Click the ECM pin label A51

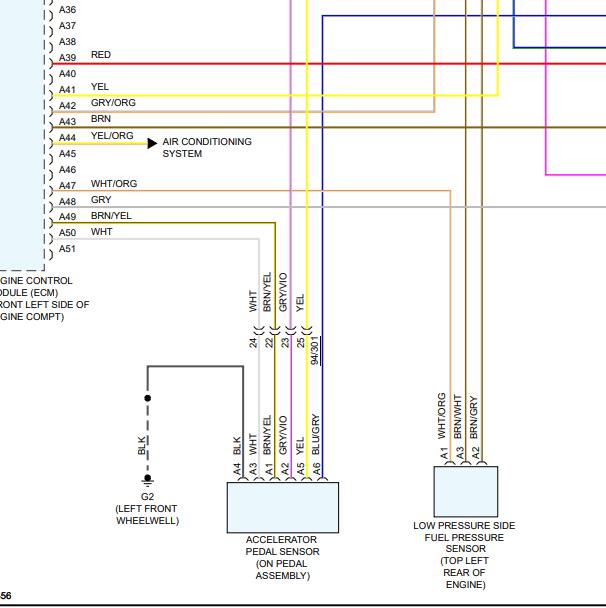[x=67, y=249]
